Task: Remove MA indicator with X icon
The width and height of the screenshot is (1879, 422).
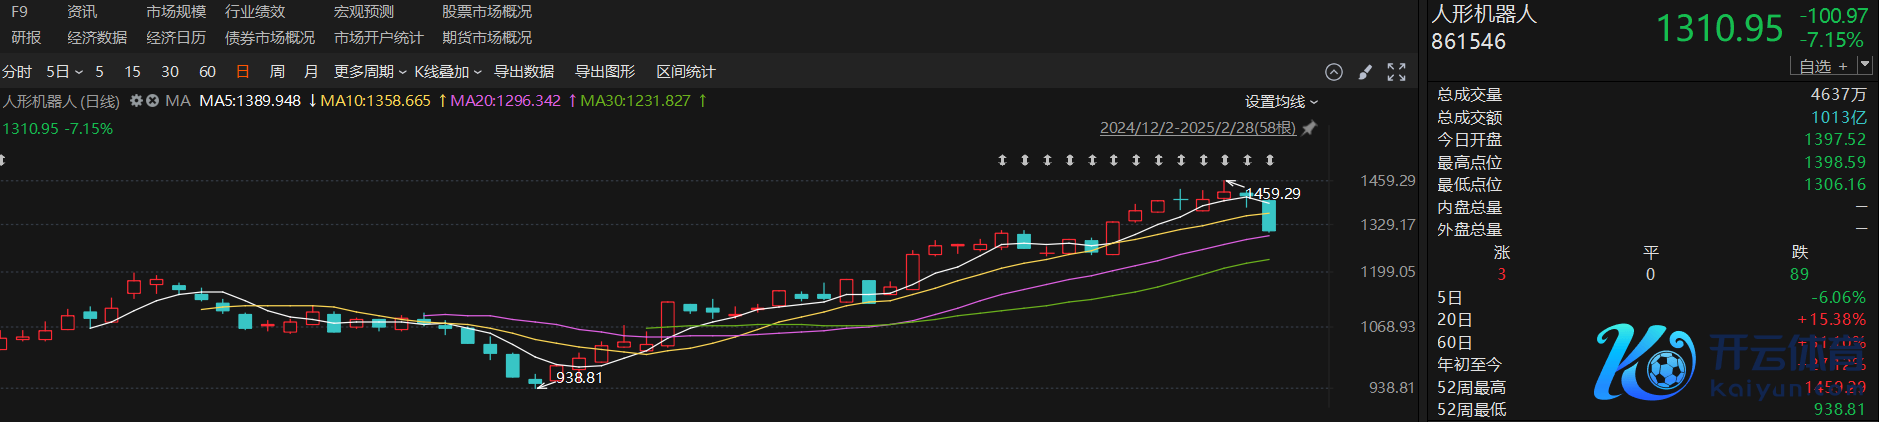Action: tap(152, 101)
